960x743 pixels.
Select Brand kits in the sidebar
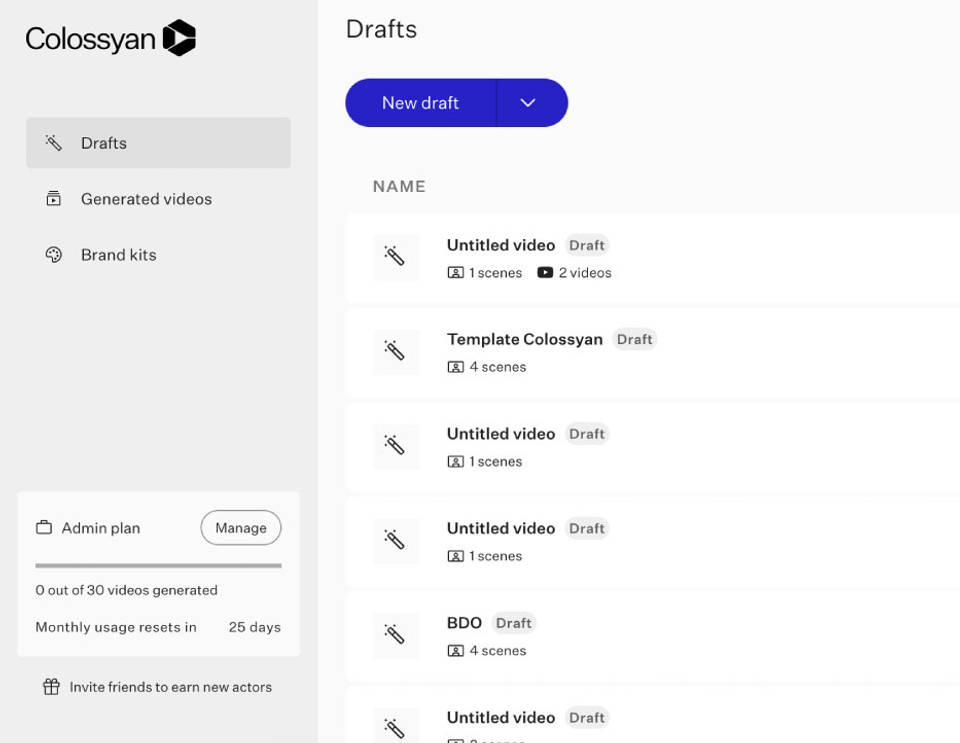[x=118, y=255]
